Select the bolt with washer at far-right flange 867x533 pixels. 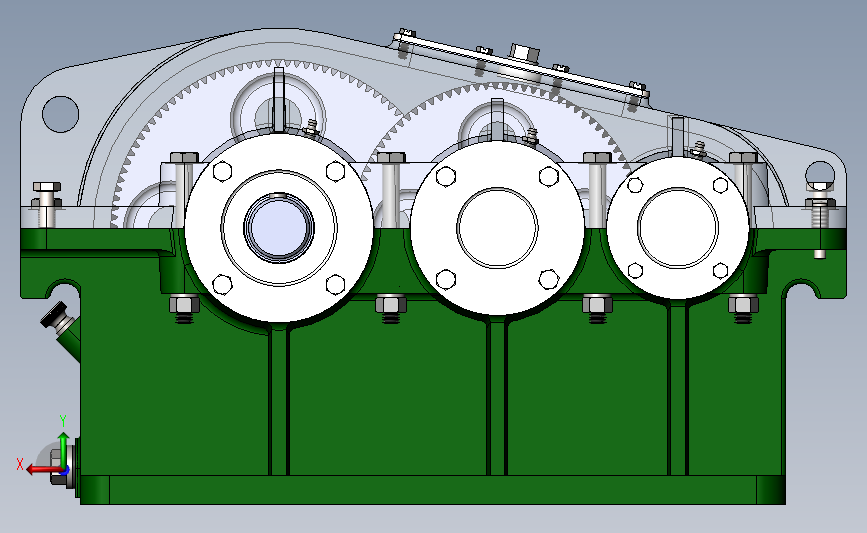(x=820, y=221)
